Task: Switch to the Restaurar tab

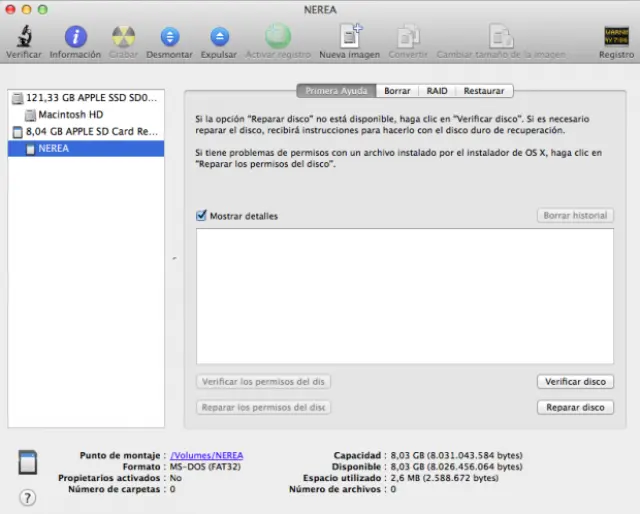Action: (x=483, y=91)
